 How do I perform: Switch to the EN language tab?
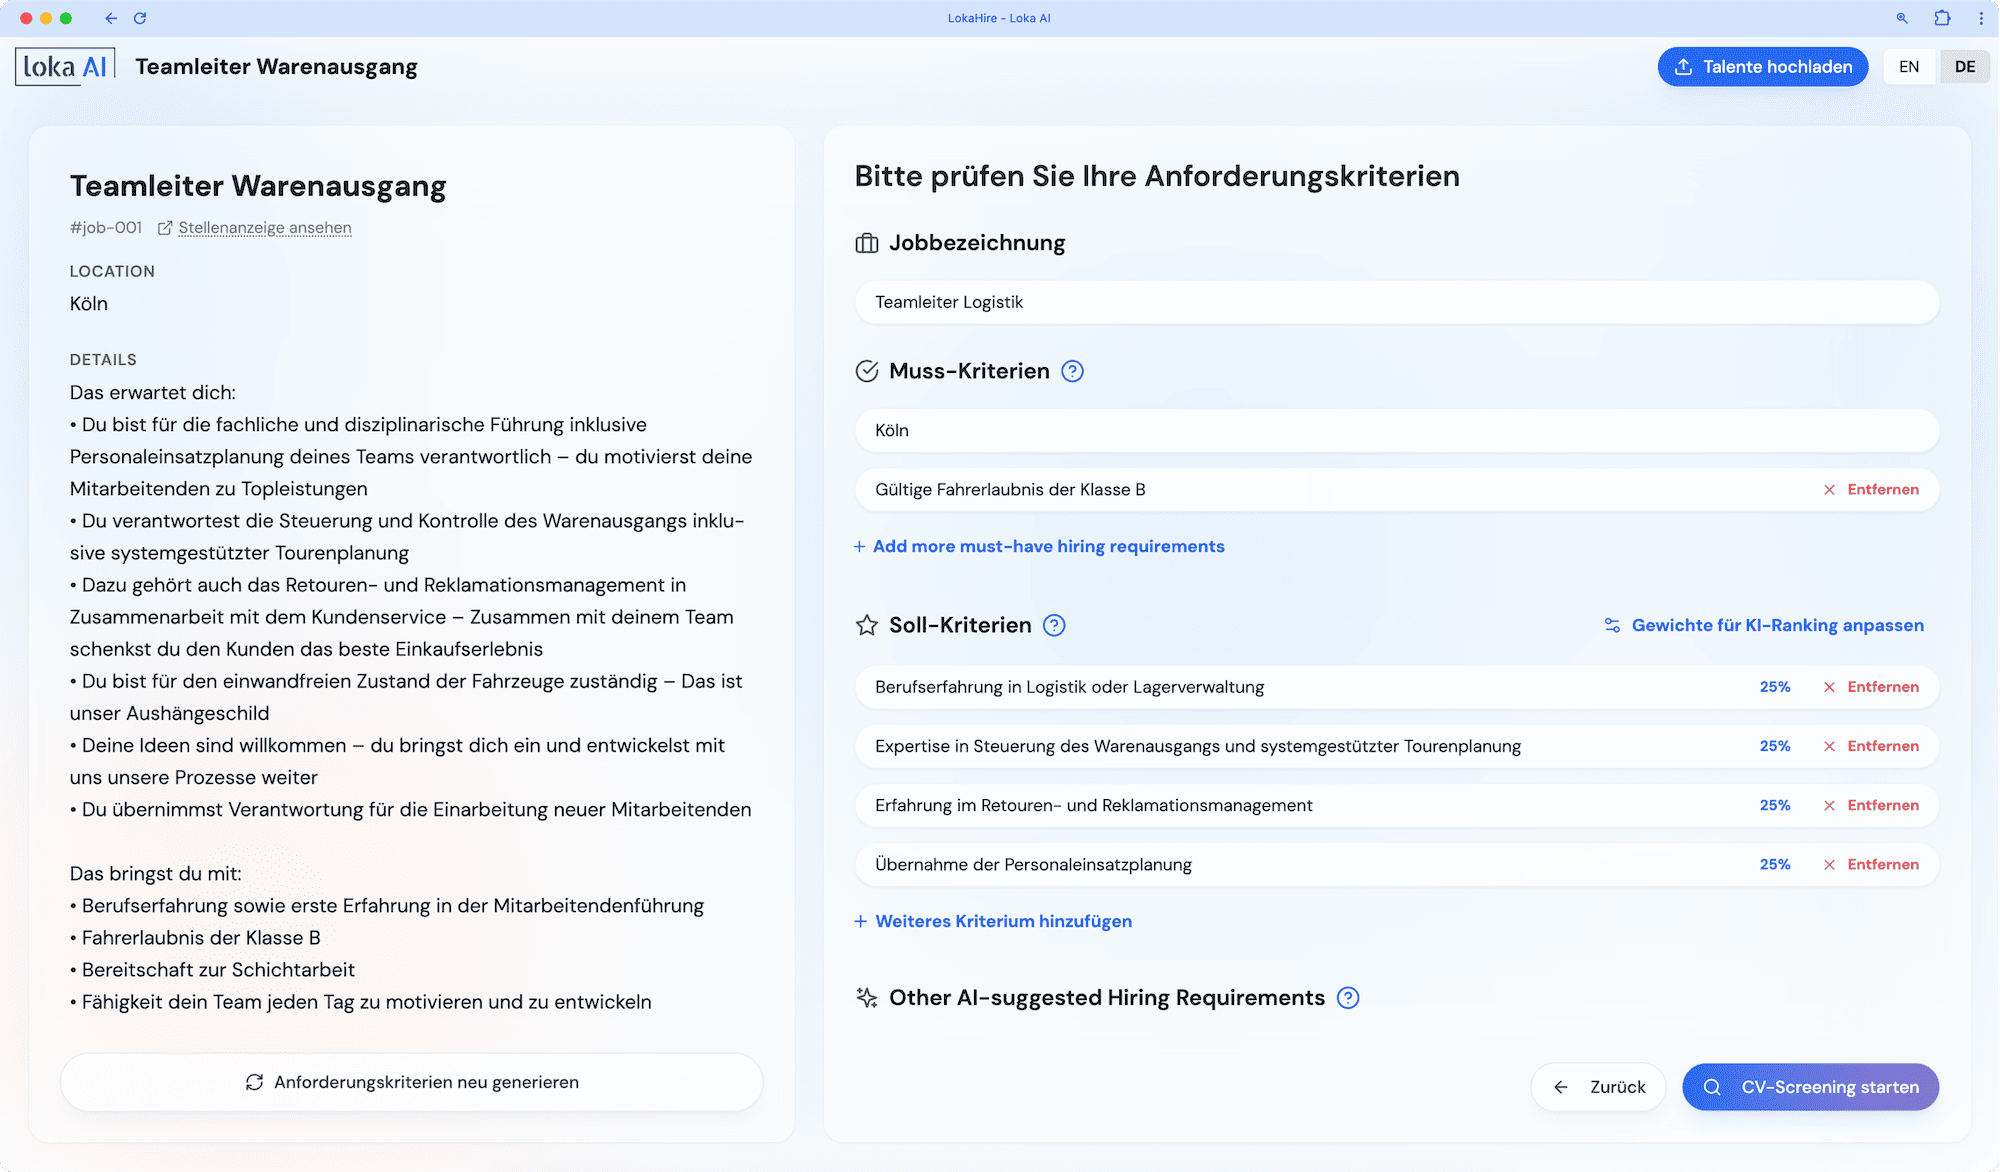pos(1908,66)
